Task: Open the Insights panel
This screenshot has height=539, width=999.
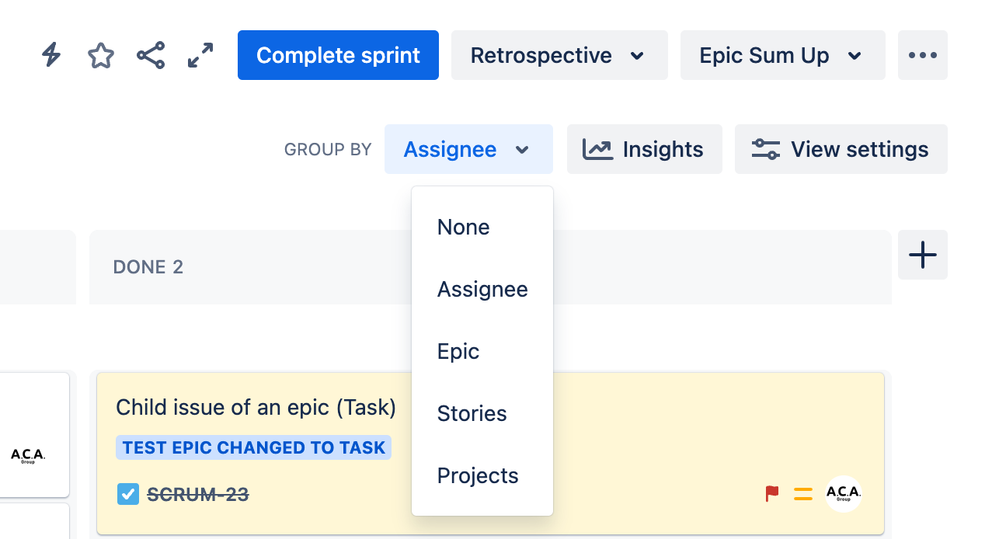Action: [644, 149]
